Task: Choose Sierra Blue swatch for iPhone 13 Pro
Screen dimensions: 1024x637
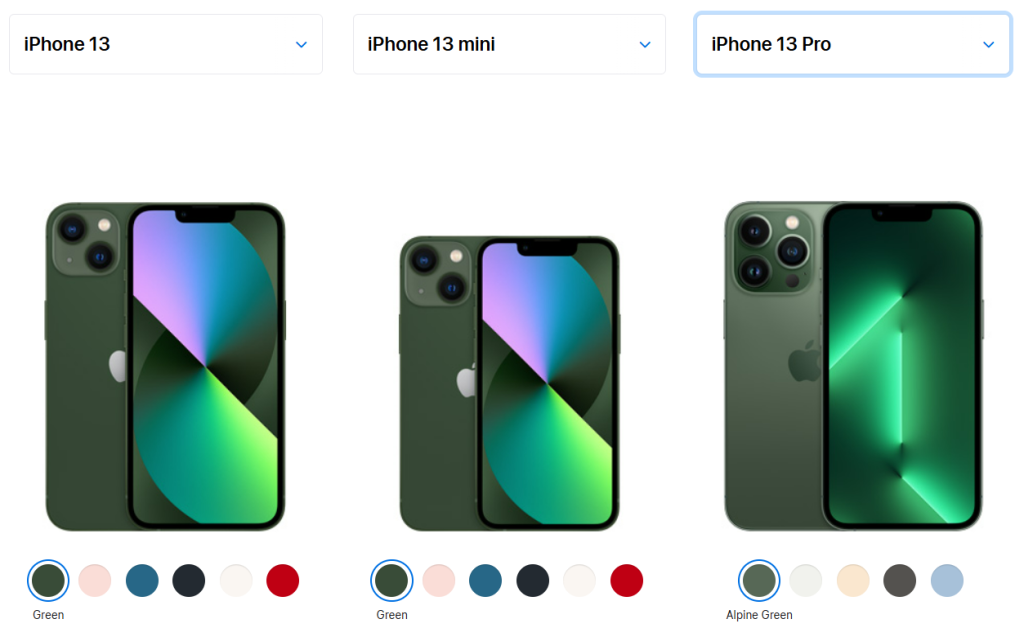Action: point(946,580)
